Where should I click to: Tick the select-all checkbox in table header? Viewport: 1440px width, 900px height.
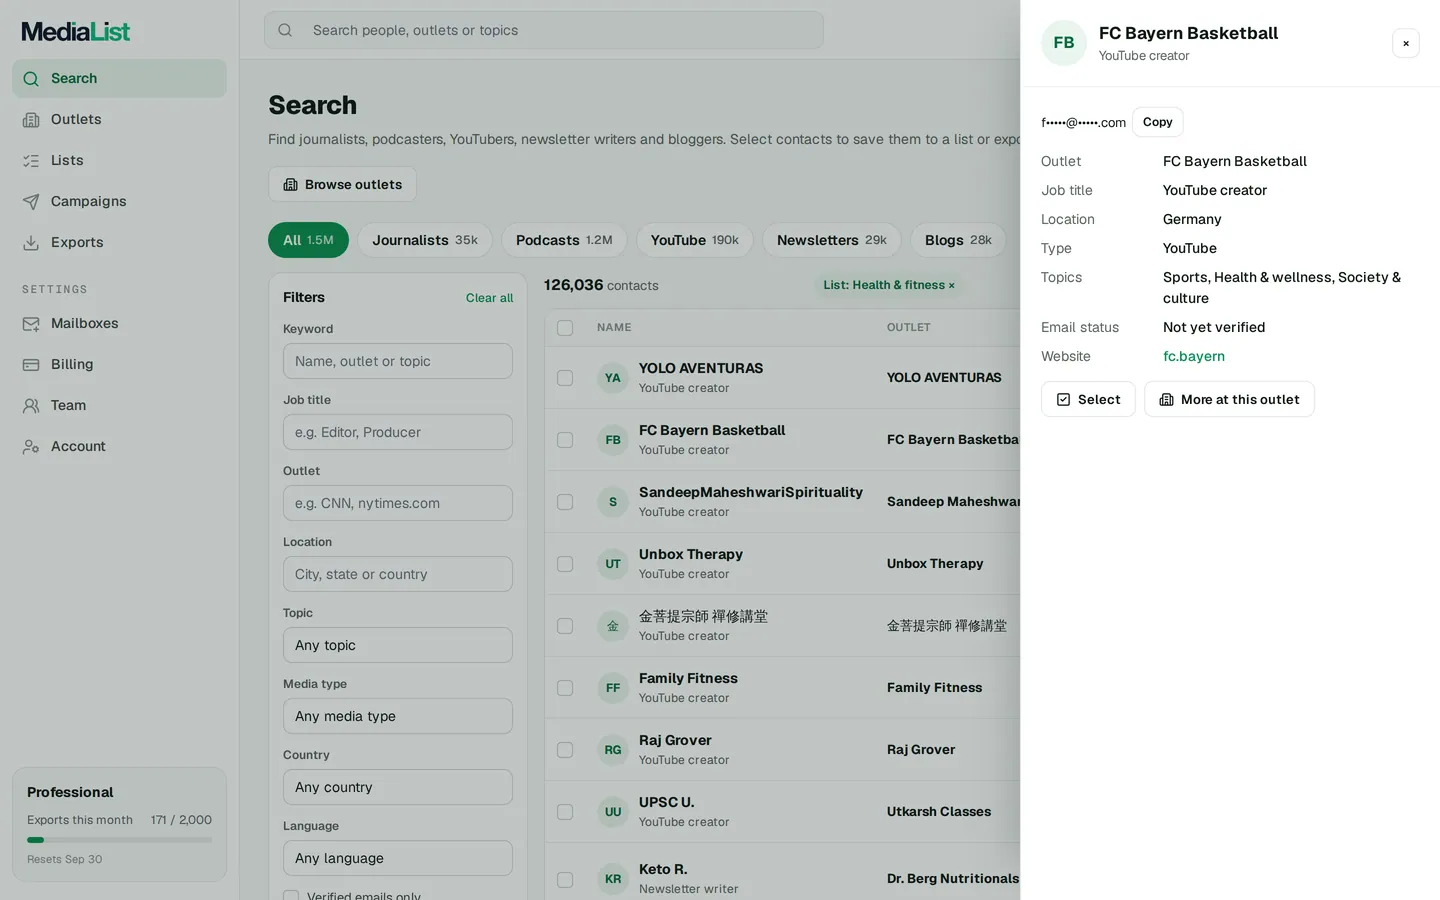[565, 328]
